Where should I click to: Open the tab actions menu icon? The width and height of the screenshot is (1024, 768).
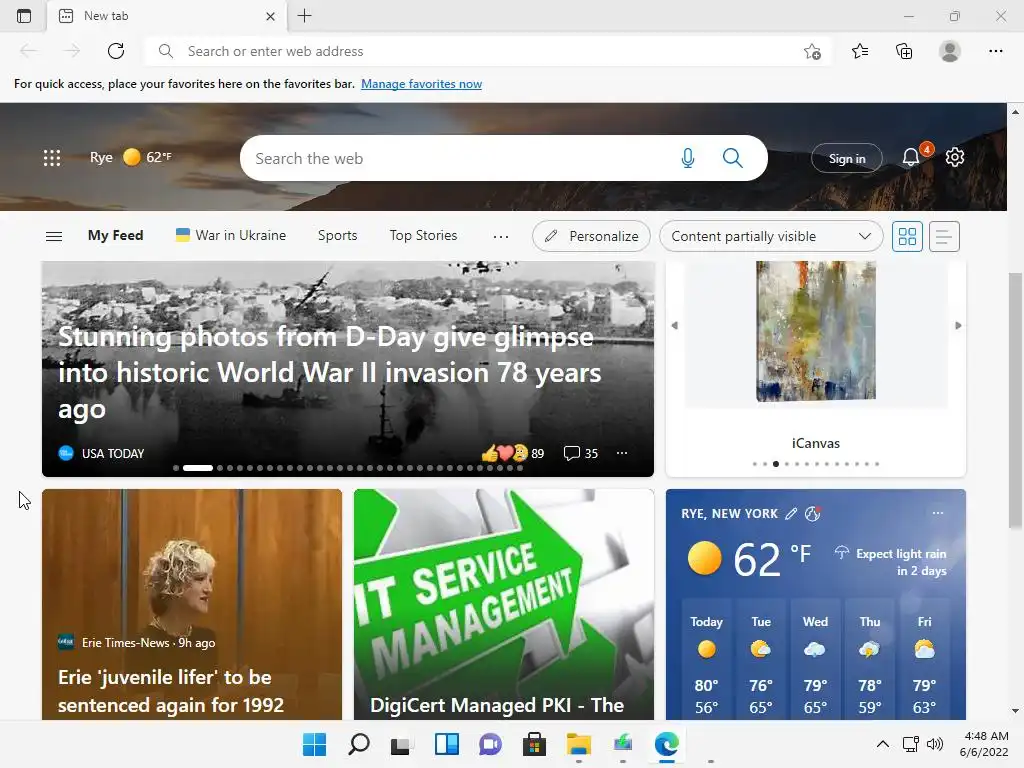(x=24, y=16)
